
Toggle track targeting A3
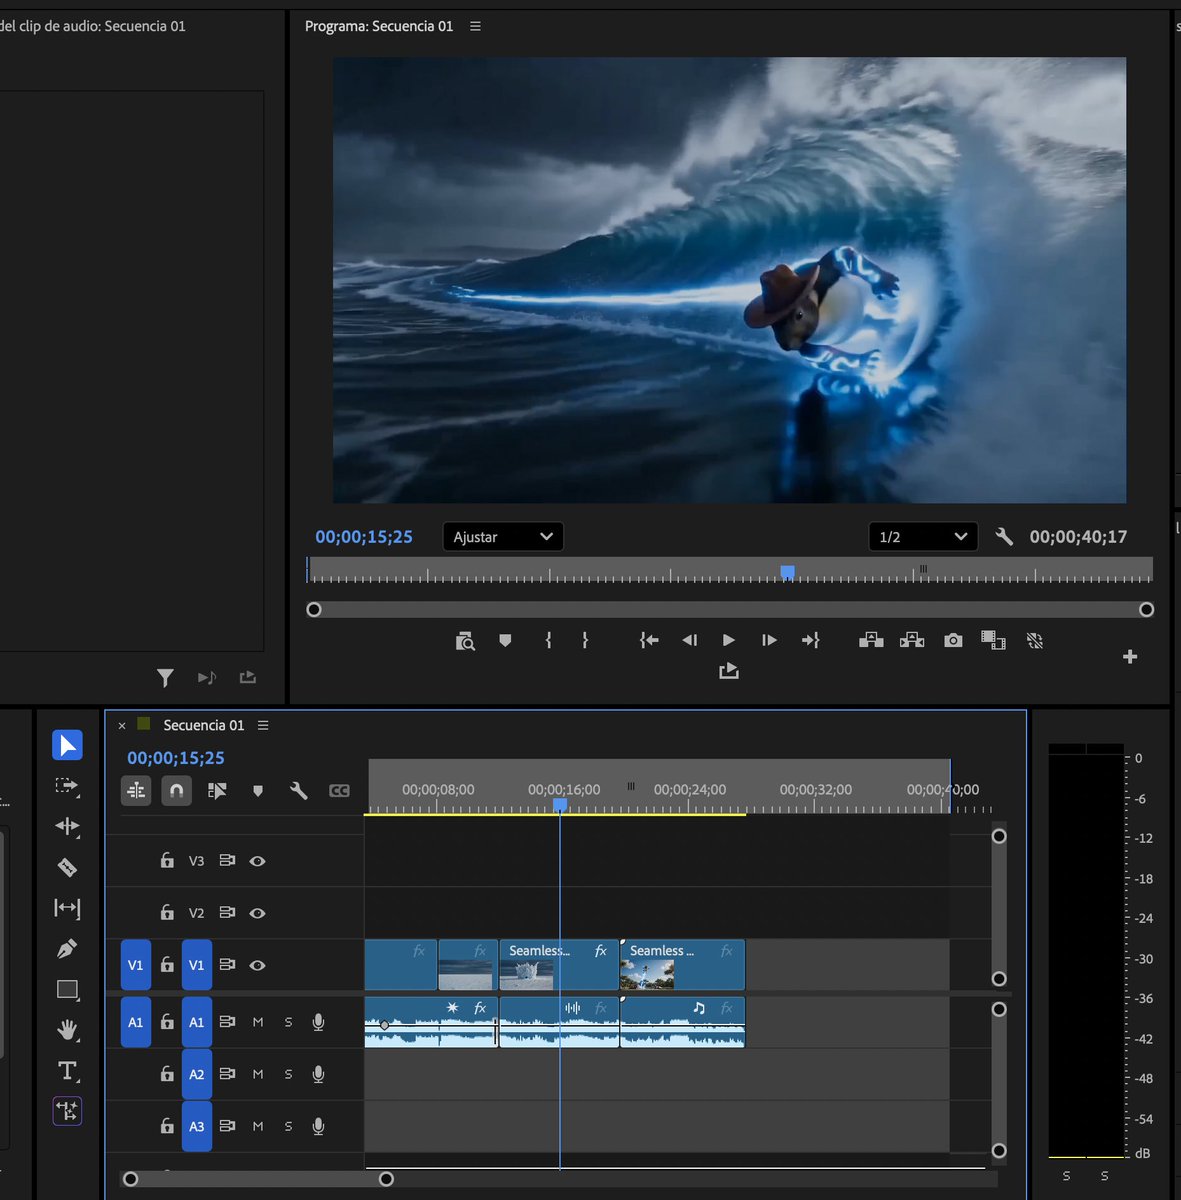[x=197, y=1126]
